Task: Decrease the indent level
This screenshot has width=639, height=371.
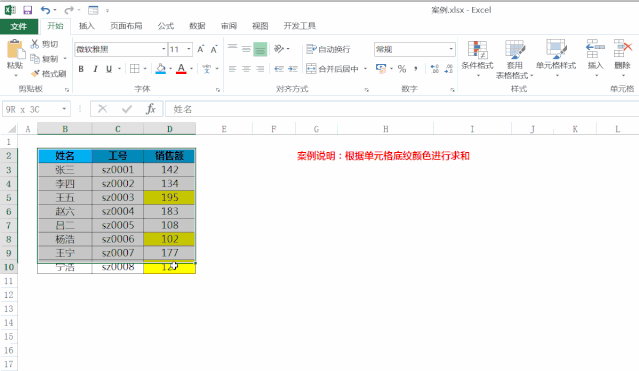Action: (x=279, y=69)
